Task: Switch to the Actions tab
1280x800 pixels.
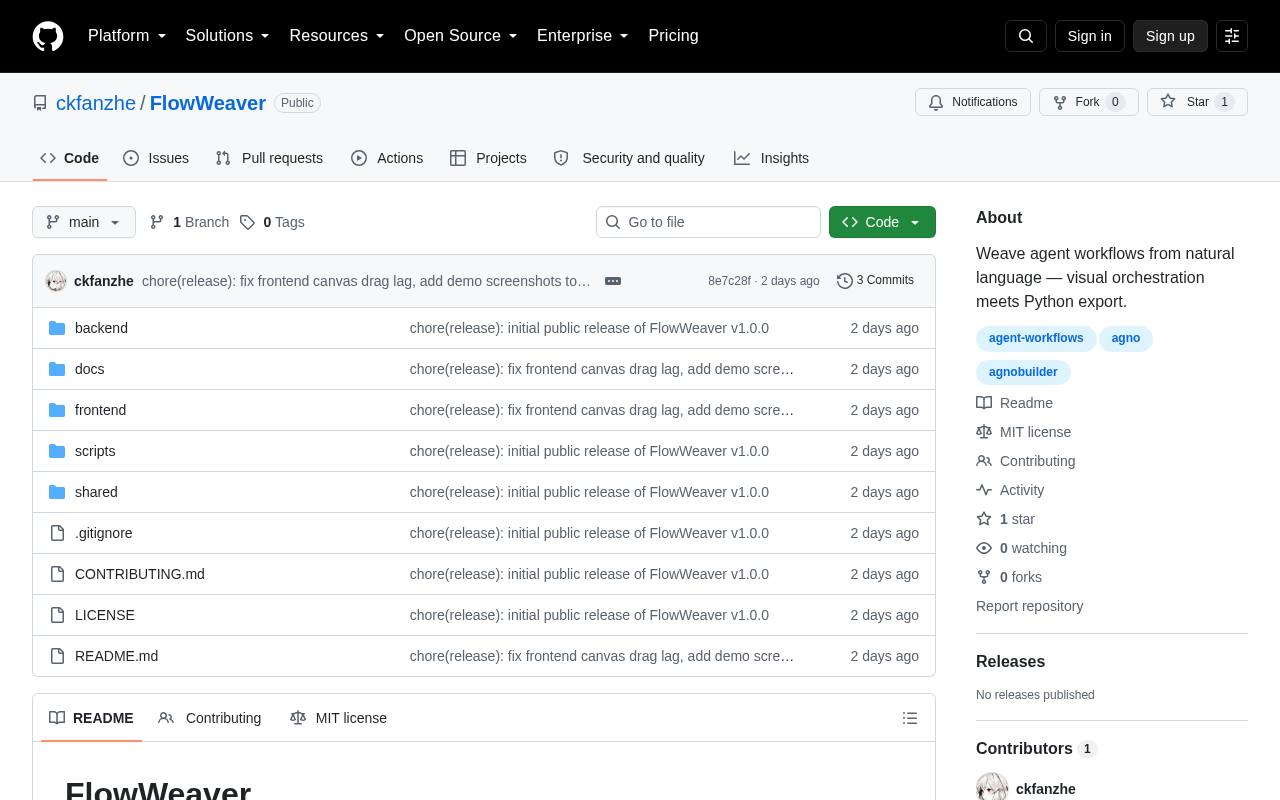Action: click(387, 158)
